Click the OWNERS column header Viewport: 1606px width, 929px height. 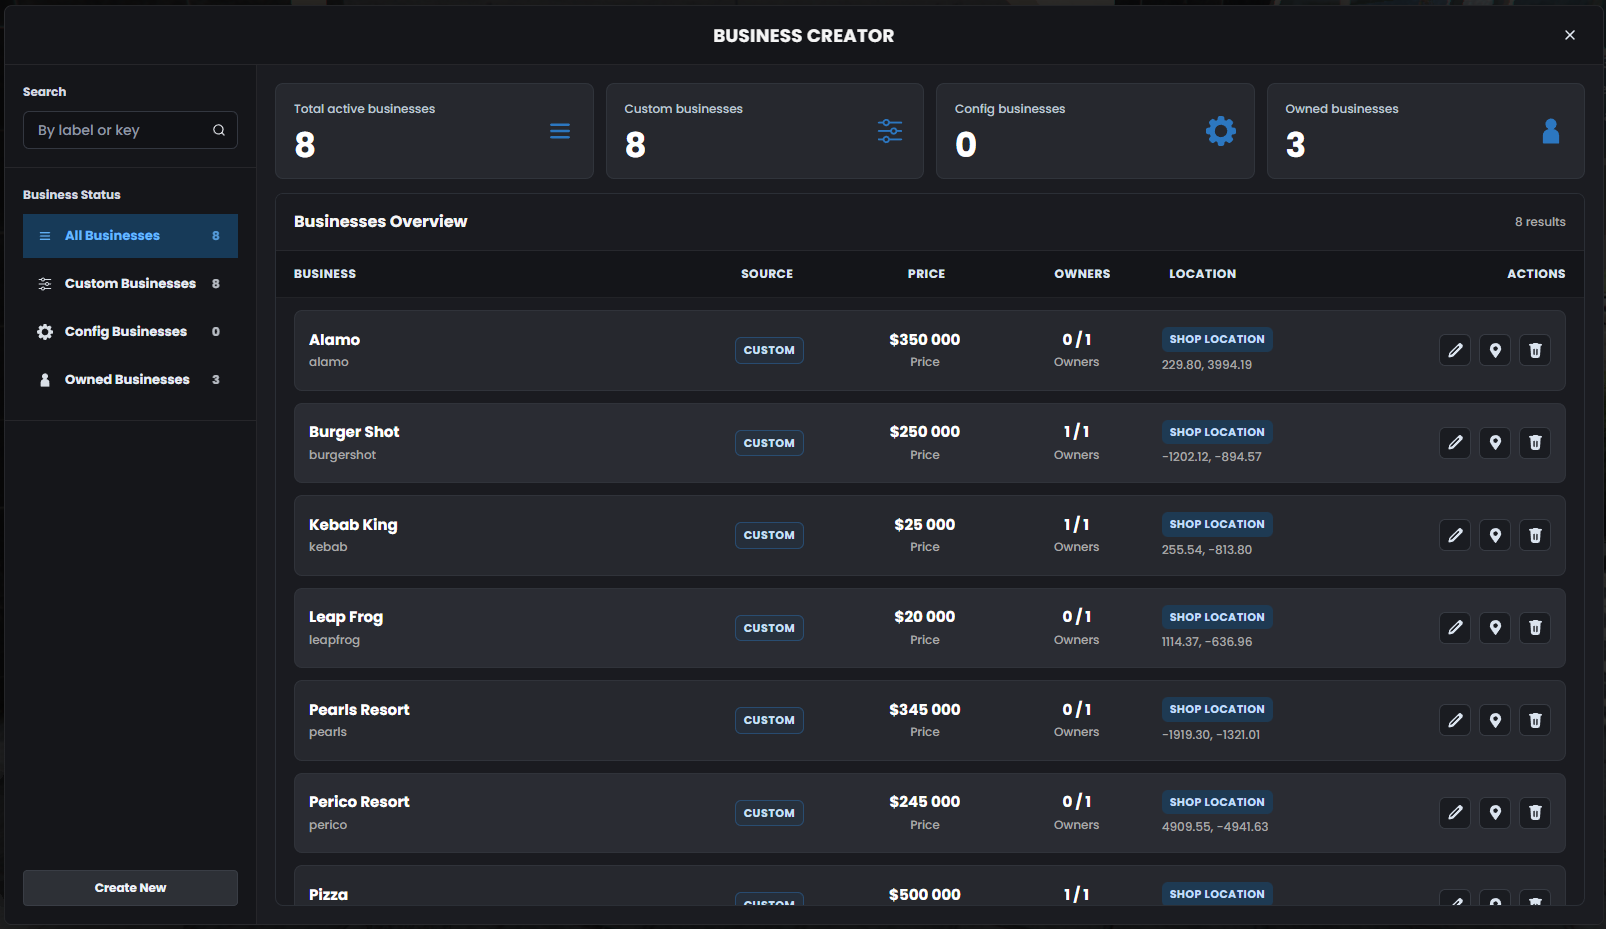tap(1082, 274)
